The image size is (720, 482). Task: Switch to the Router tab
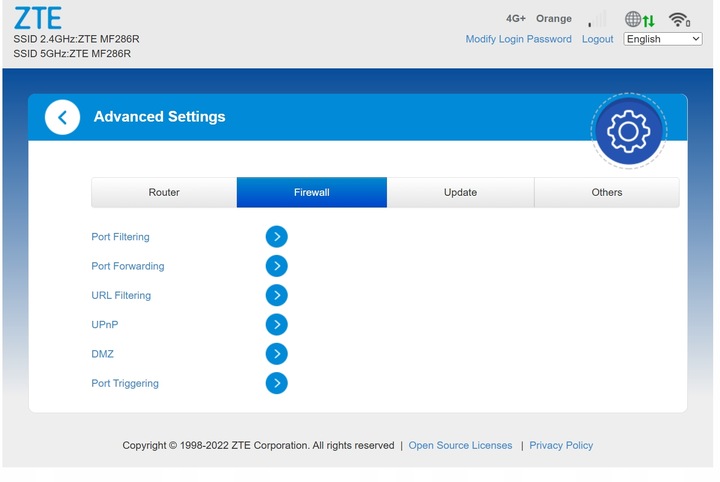tap(164, 192)
